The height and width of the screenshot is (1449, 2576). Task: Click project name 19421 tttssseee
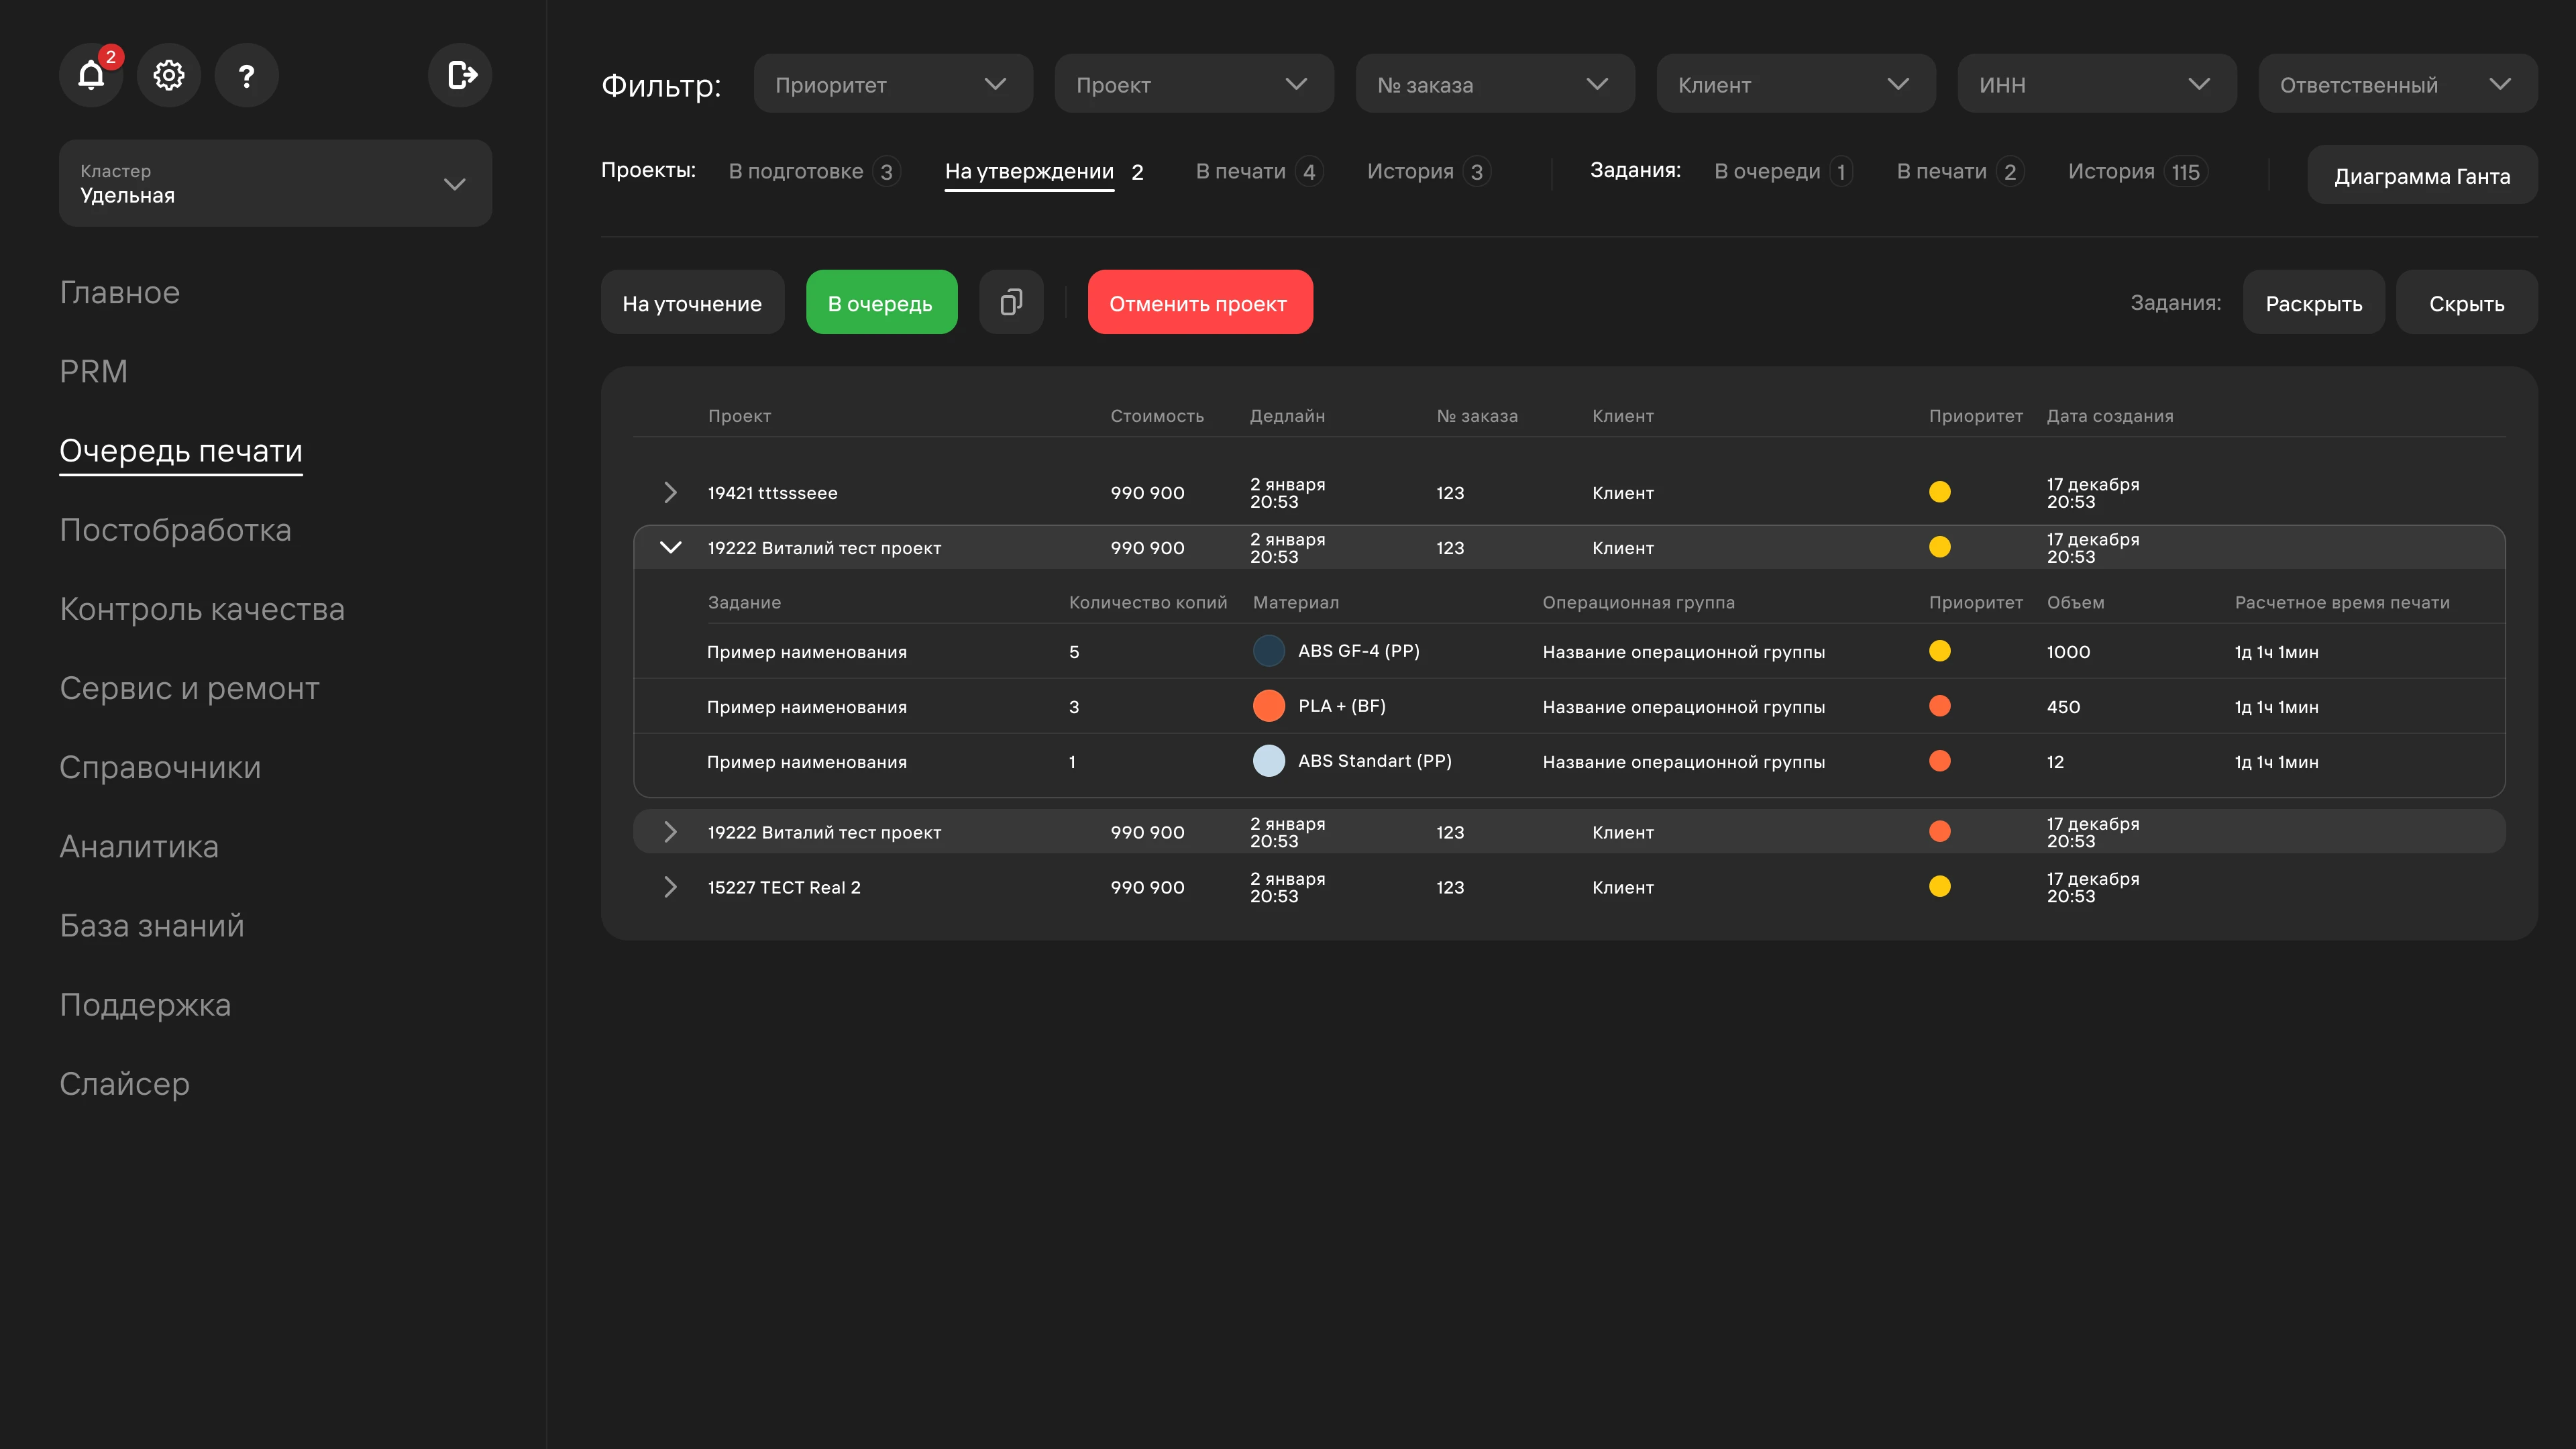(772, 493)
